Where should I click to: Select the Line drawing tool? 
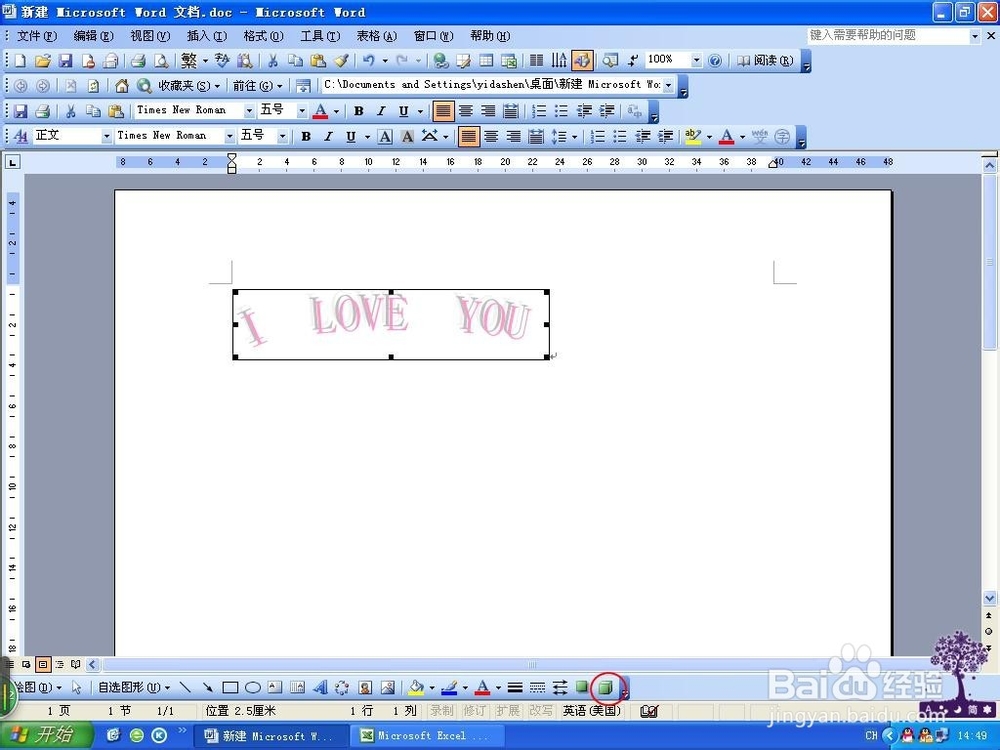click(185, 688)
